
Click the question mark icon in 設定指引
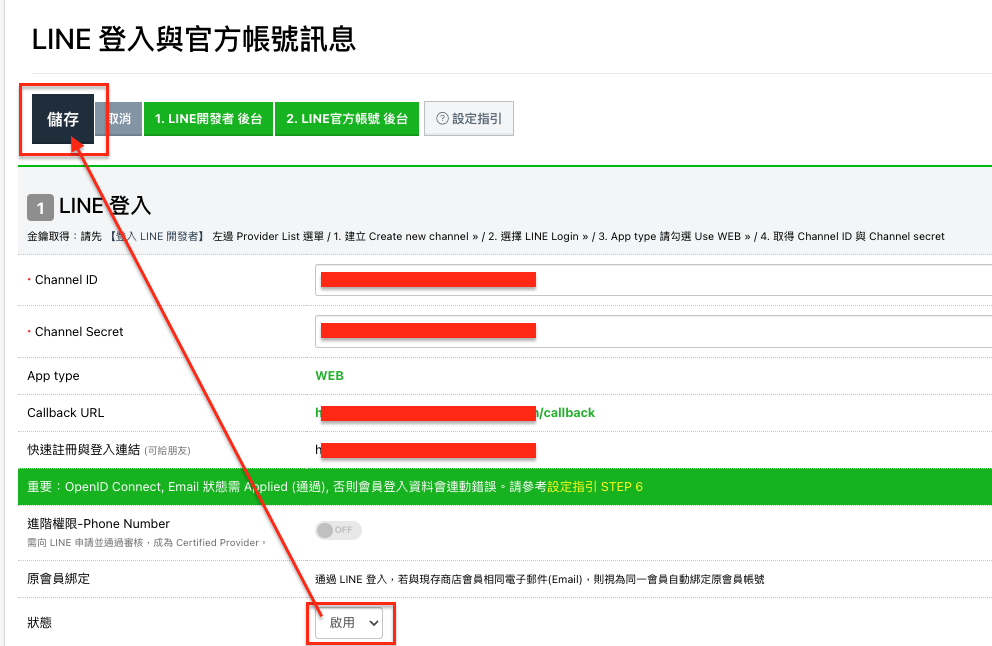(443, 118)
